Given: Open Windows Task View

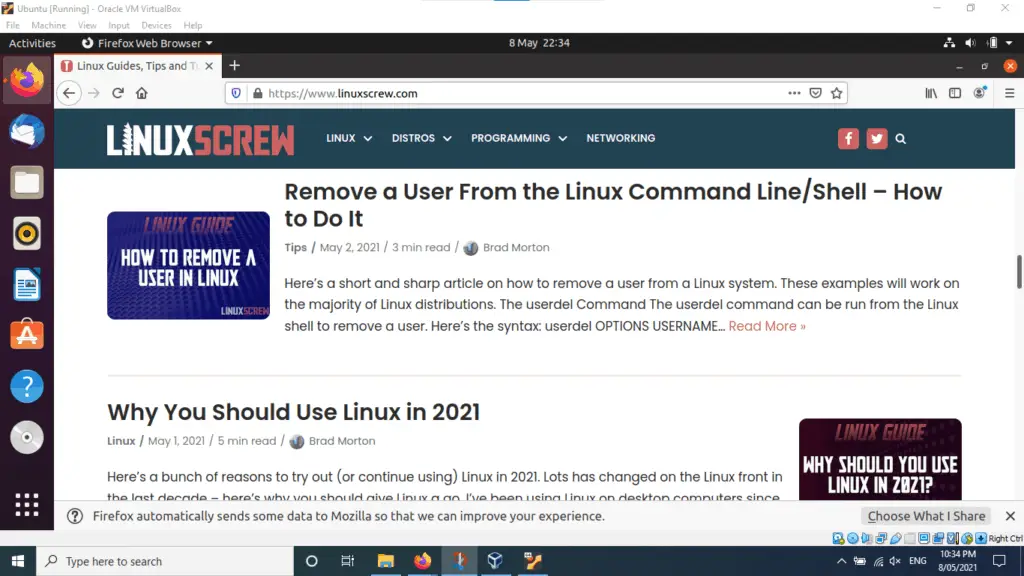Looking at the screenshot, I should click(x=347, y=561).
